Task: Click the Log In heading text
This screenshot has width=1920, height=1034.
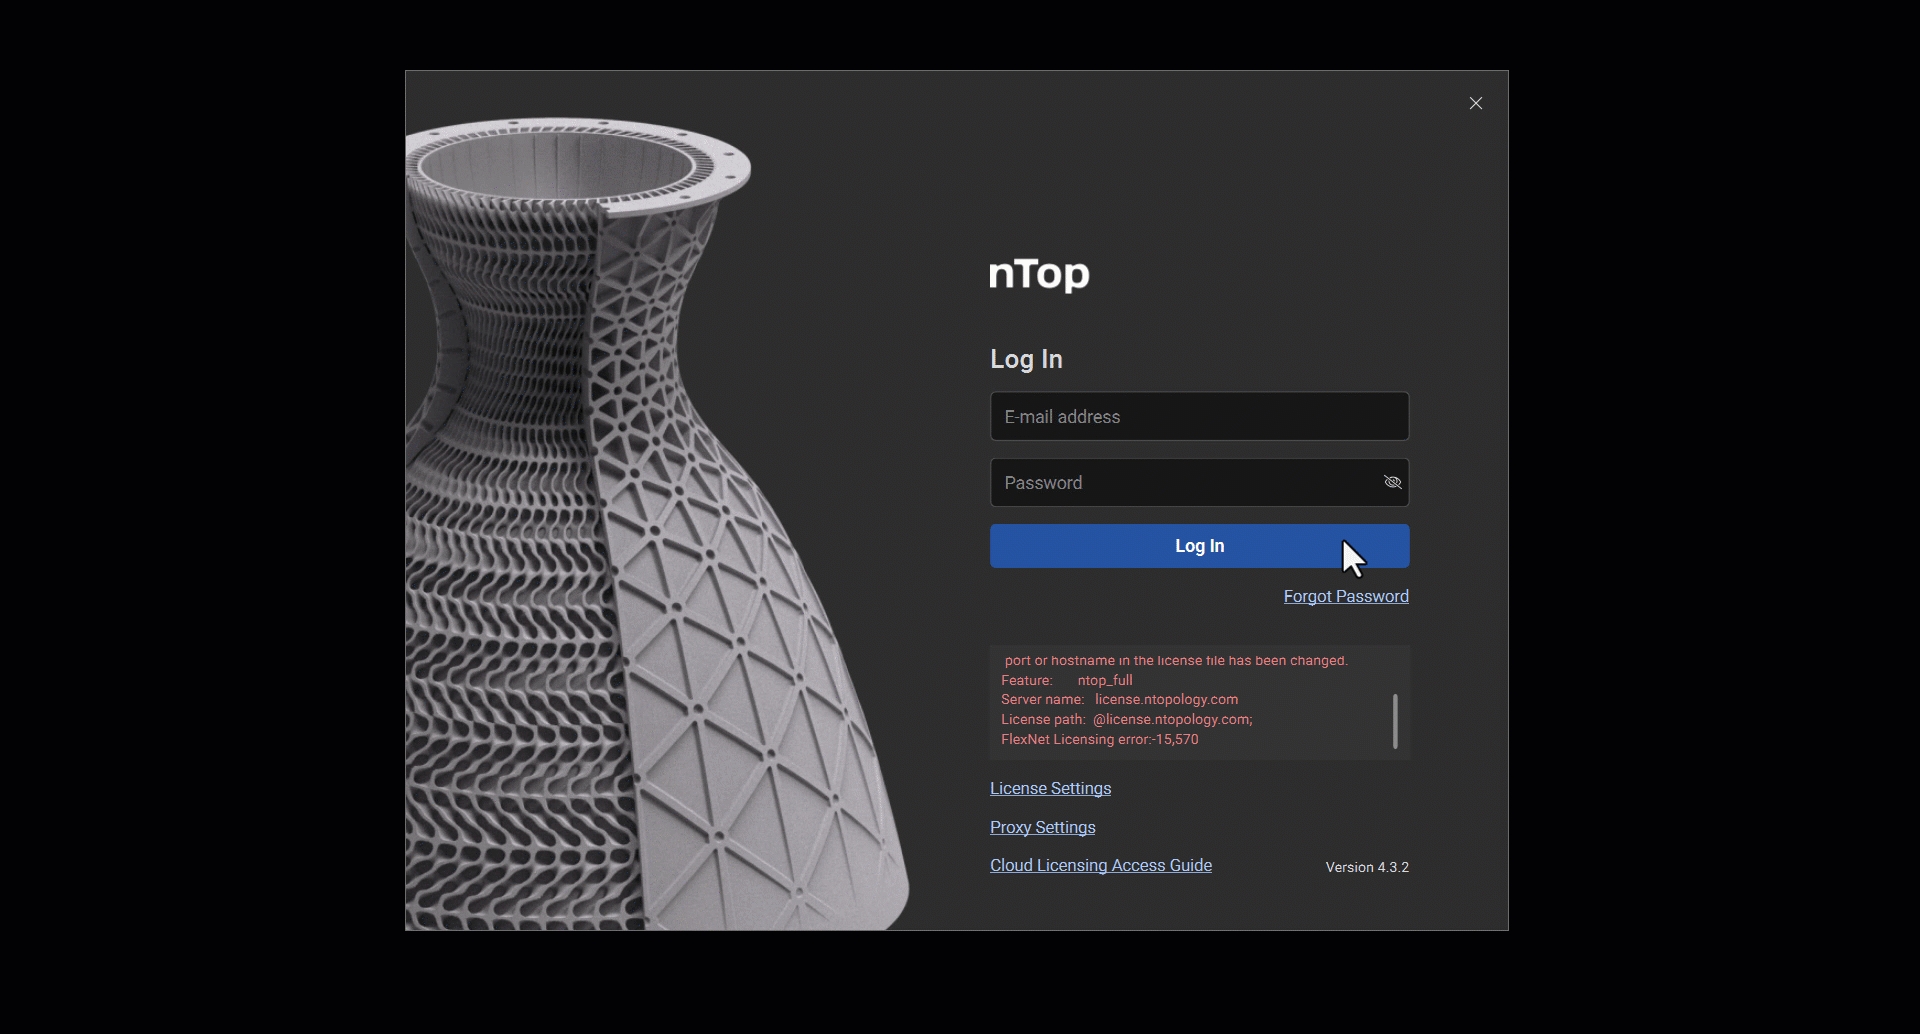Action: point(1026,359)
